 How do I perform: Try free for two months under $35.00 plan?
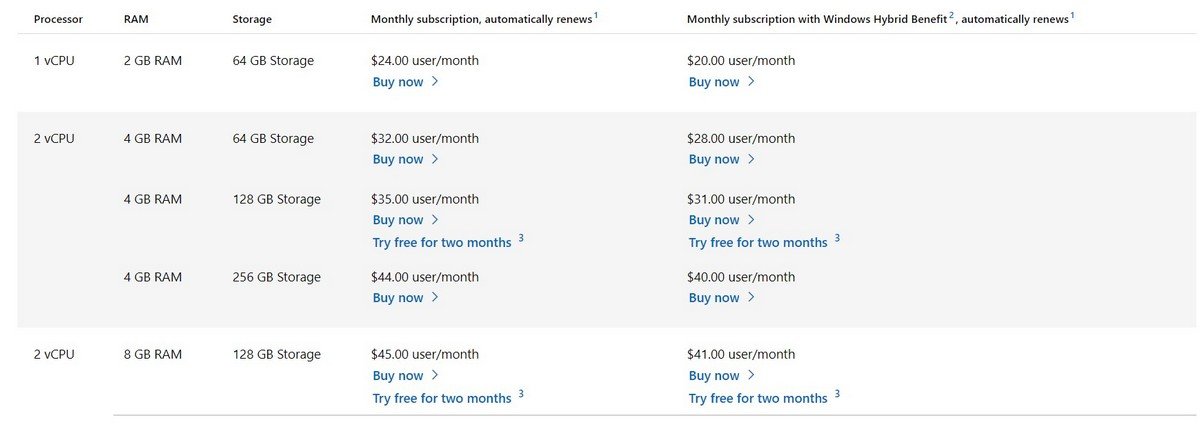442,243
